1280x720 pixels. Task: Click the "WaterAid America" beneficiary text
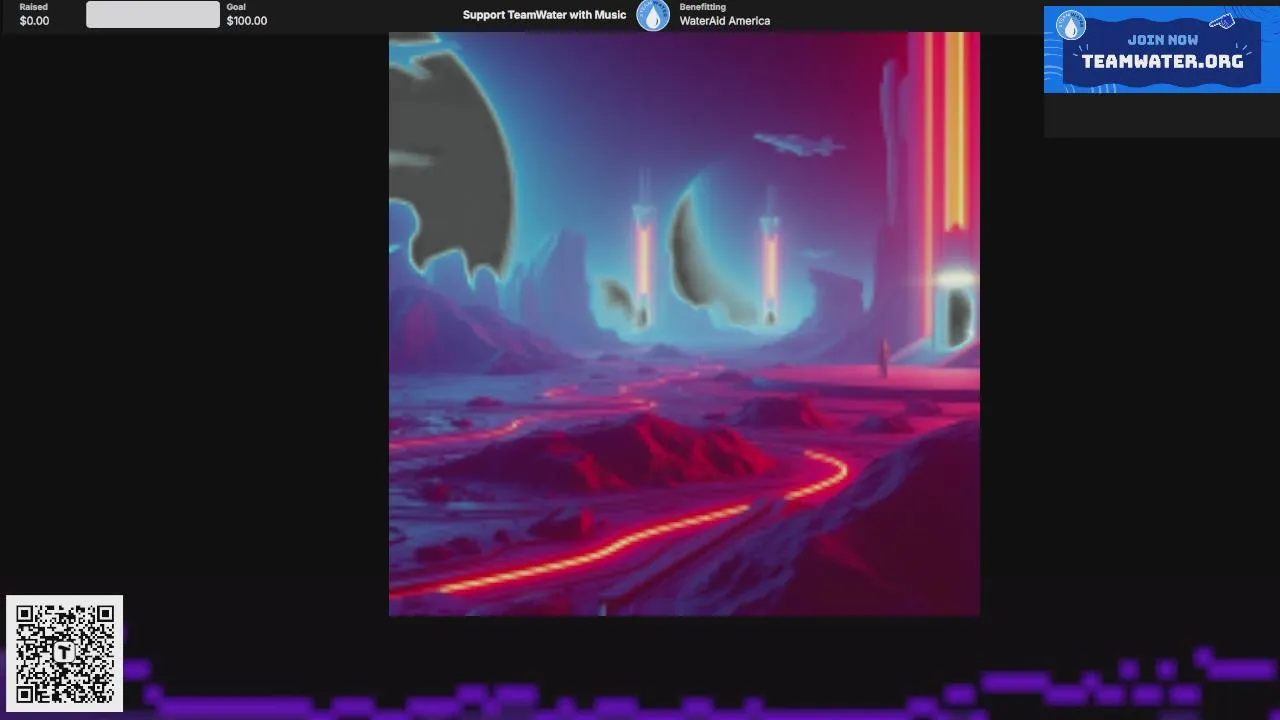click(725, 21)
